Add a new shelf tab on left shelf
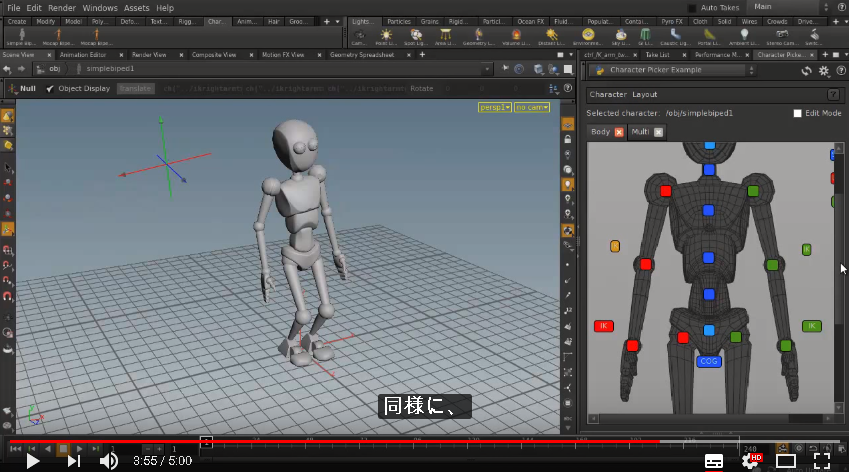This screenshot has width=849, height=472. coord(326,22)
